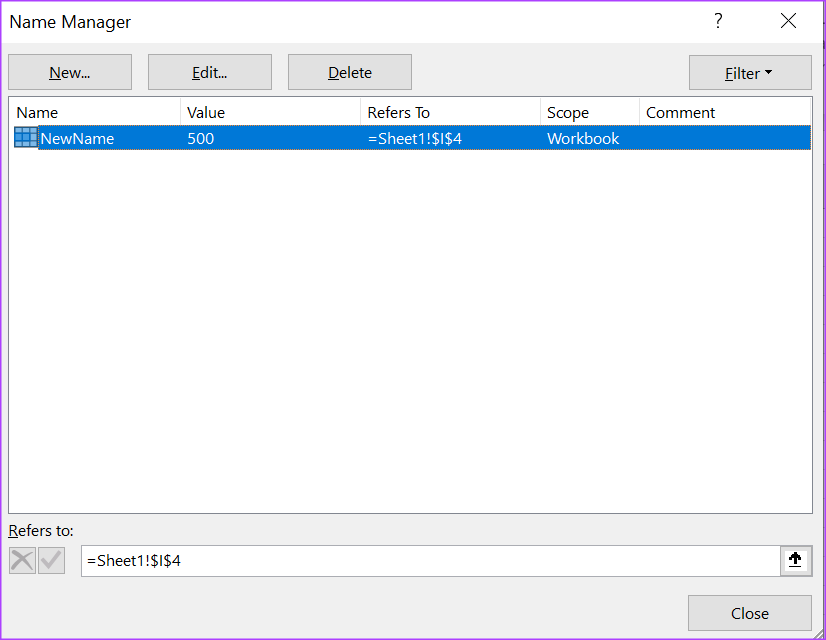Sort by the Name column header
Viewport: 826px width, 640px height.
pos(95,112)
